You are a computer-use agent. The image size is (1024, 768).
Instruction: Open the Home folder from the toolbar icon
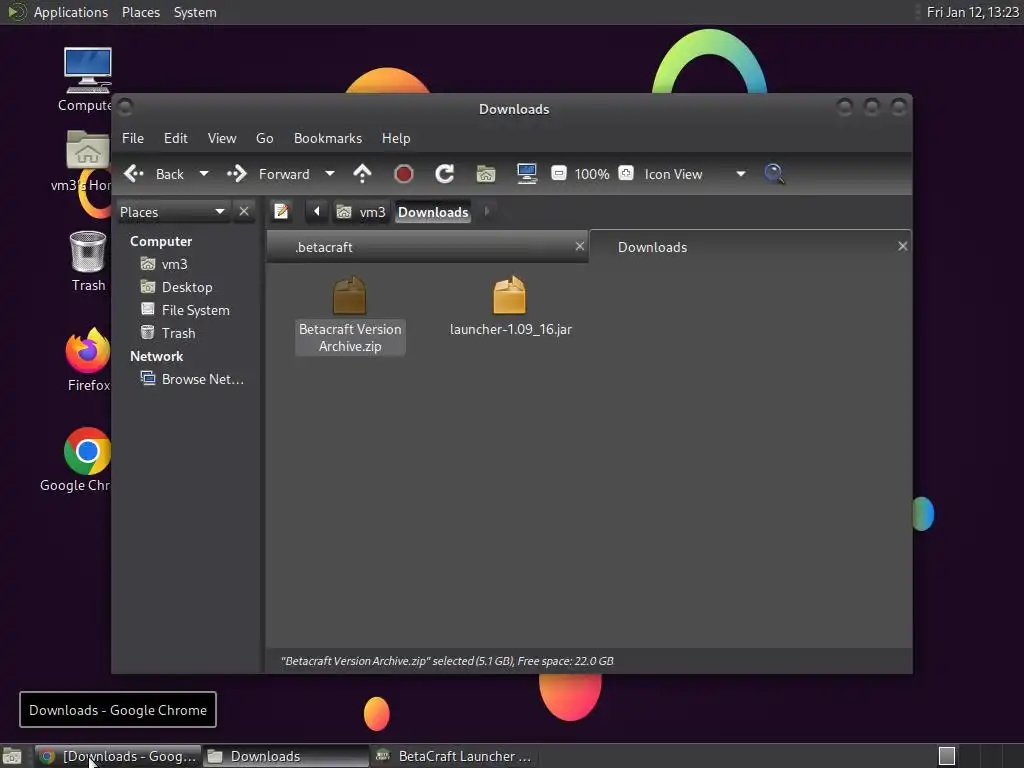486,174
